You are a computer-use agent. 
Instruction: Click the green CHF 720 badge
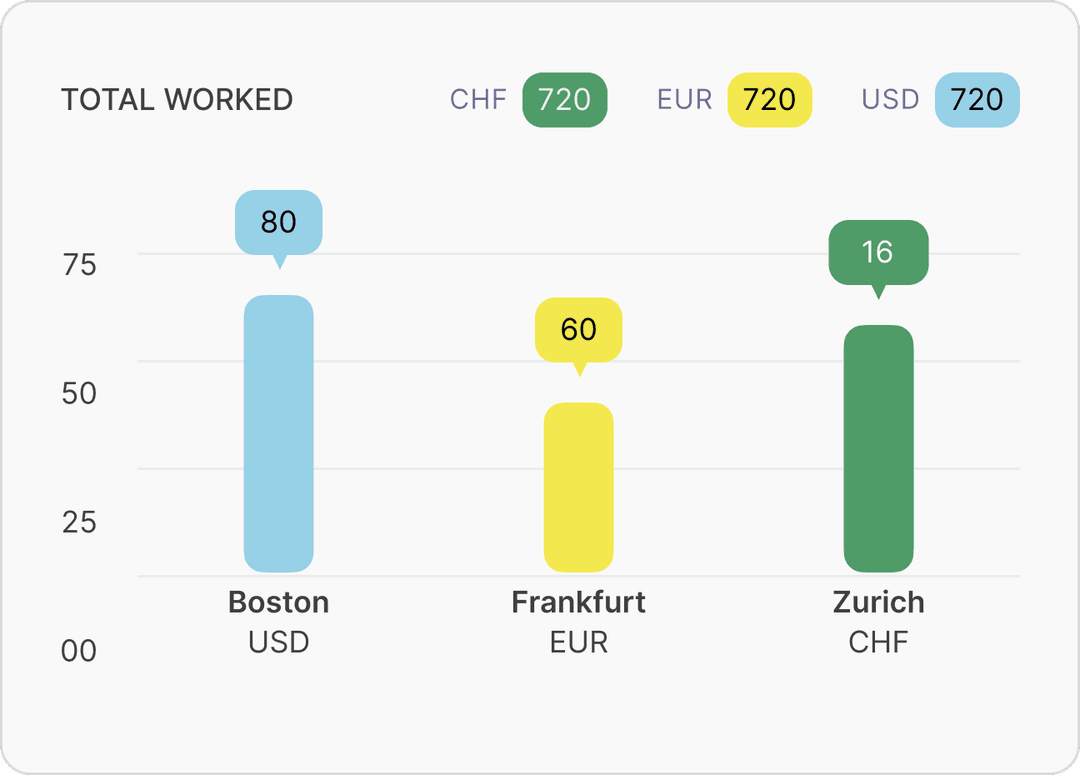click(564, 100)
